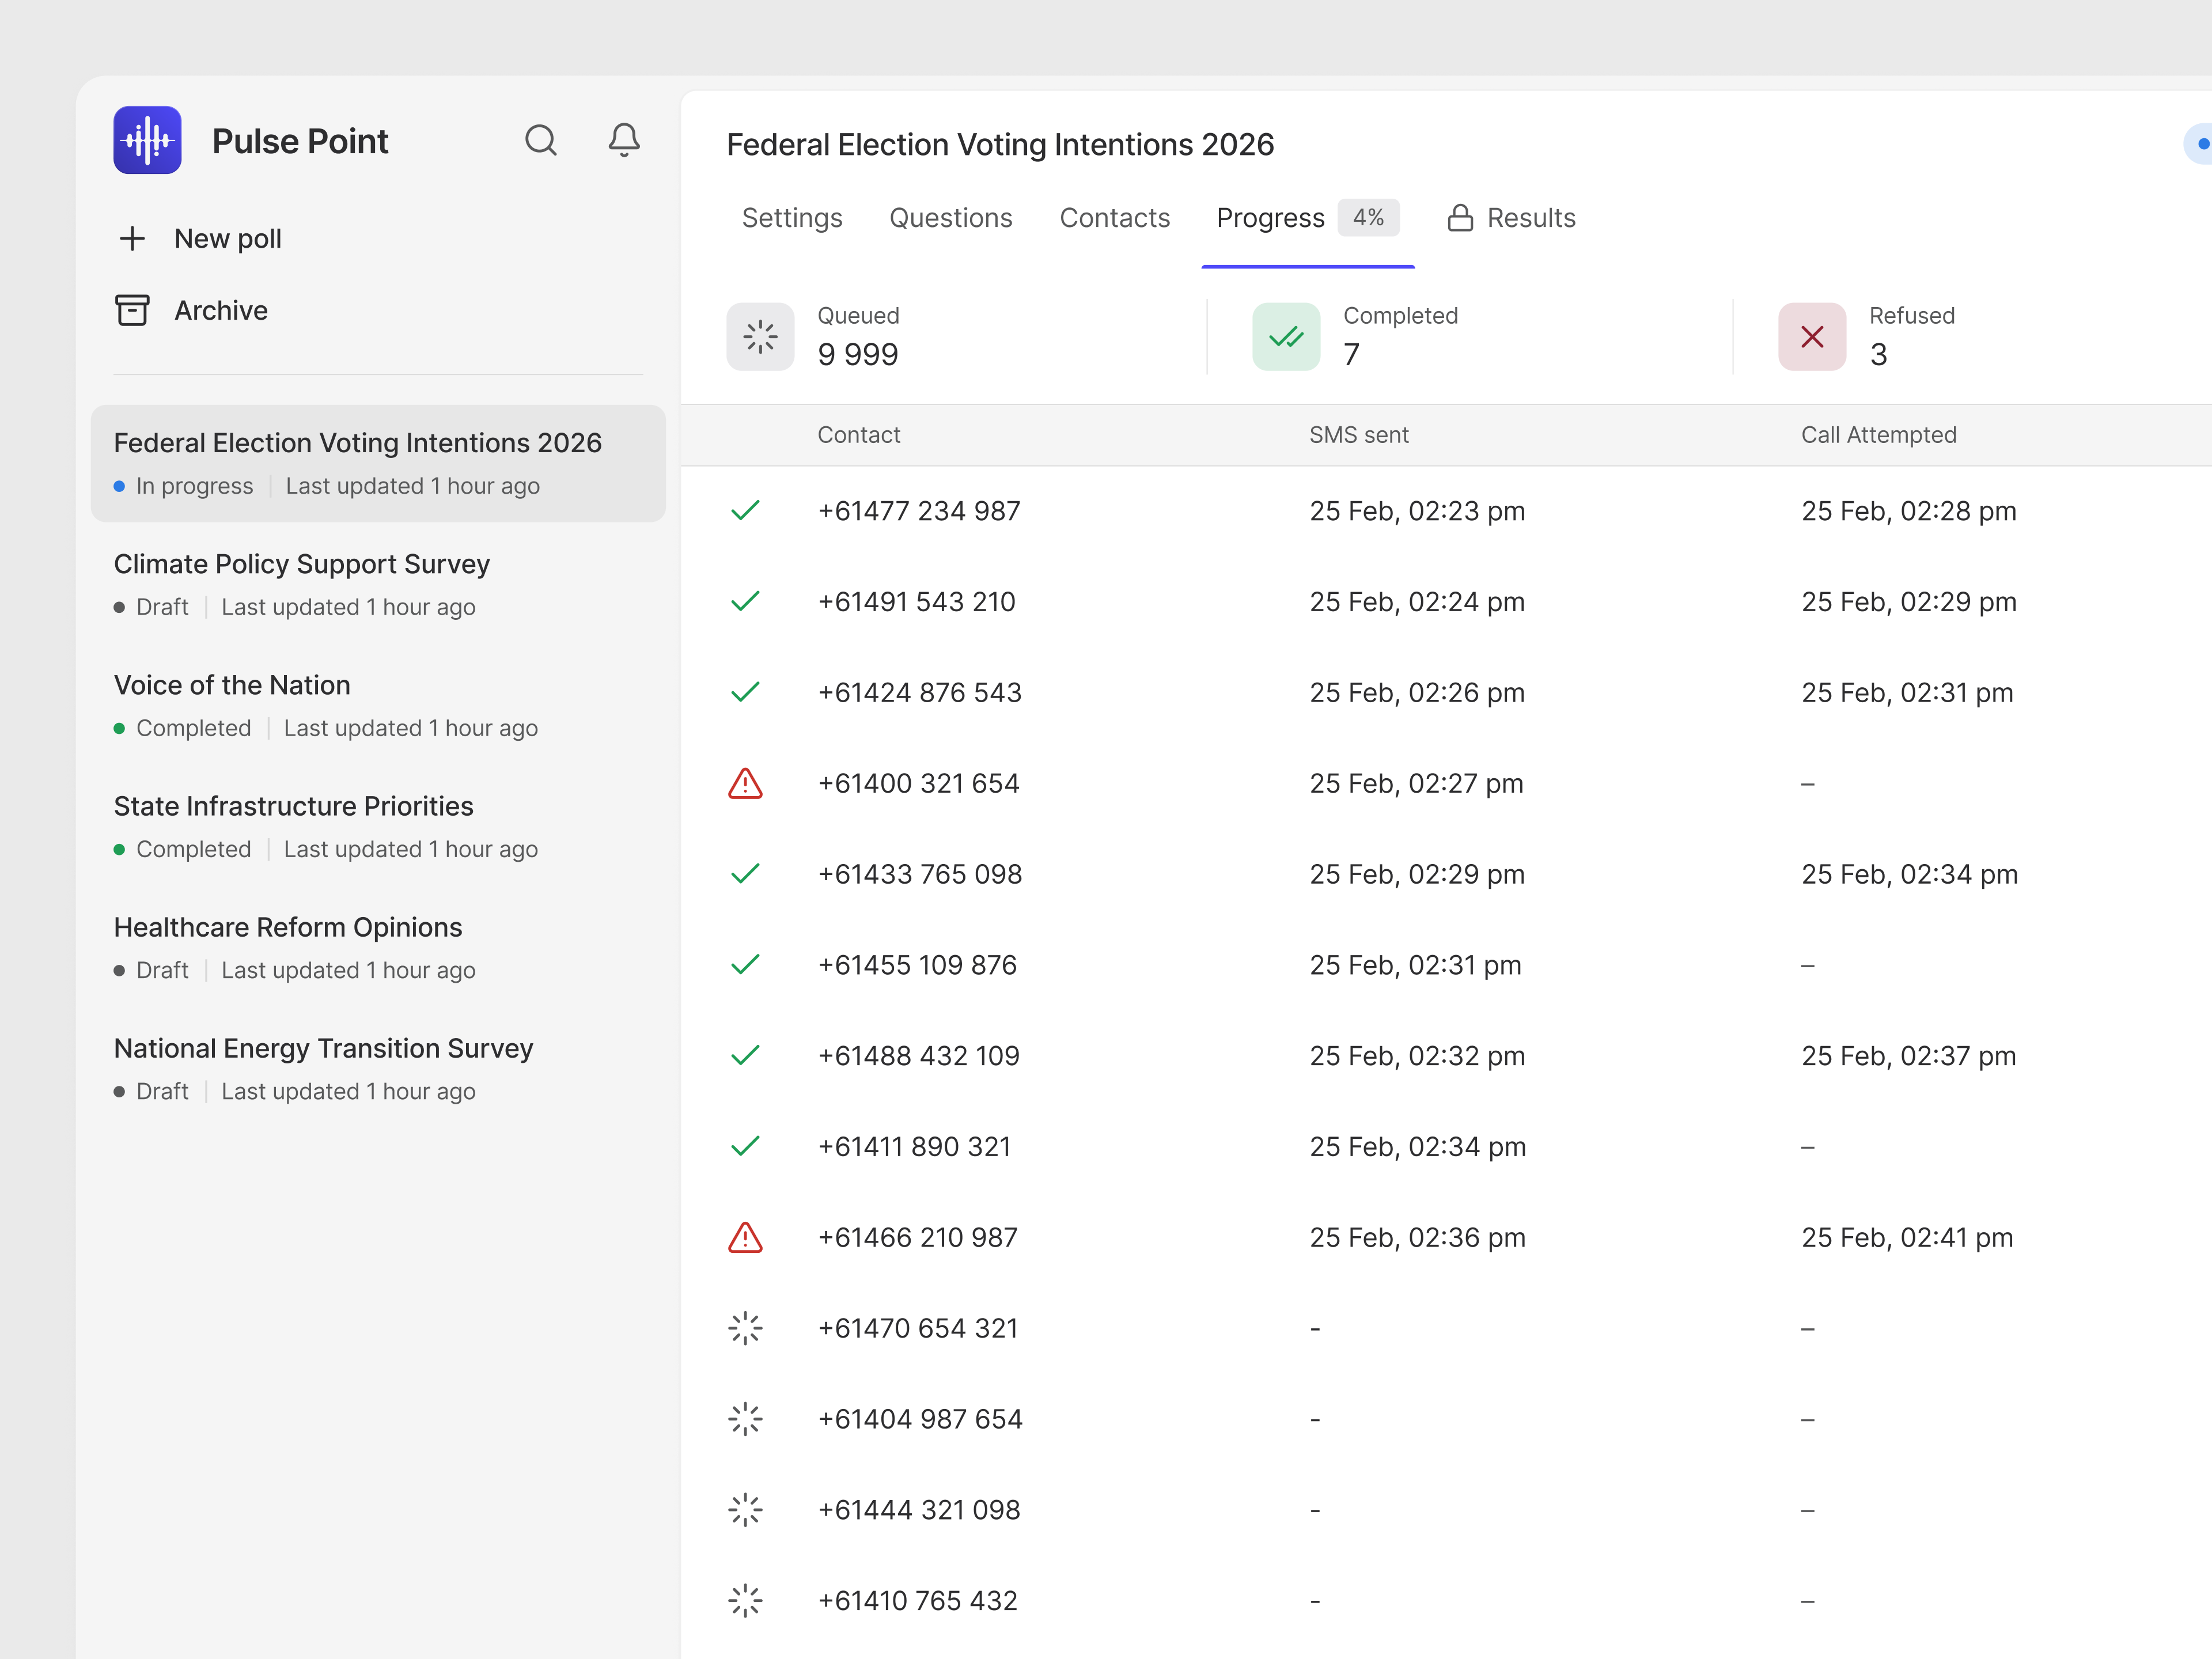Click the main poll title heading

pos(1000,145)
